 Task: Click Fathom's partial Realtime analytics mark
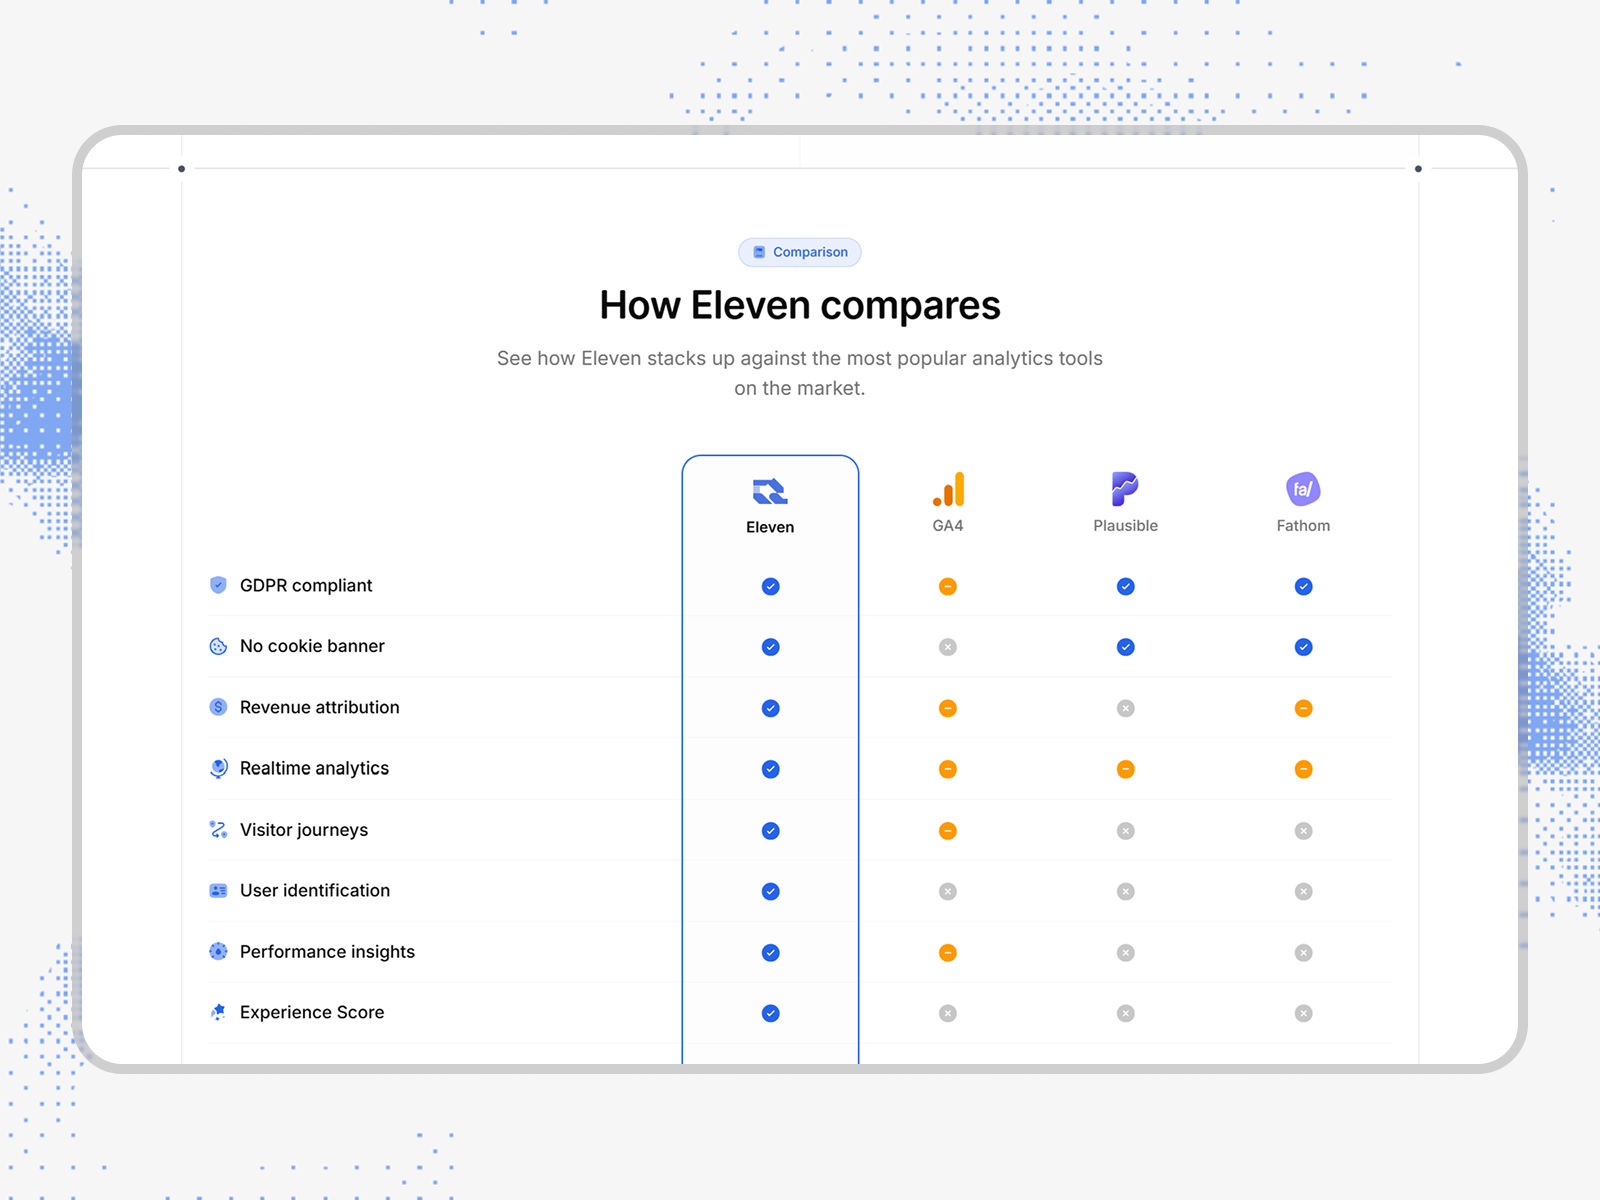point(1303,769)
